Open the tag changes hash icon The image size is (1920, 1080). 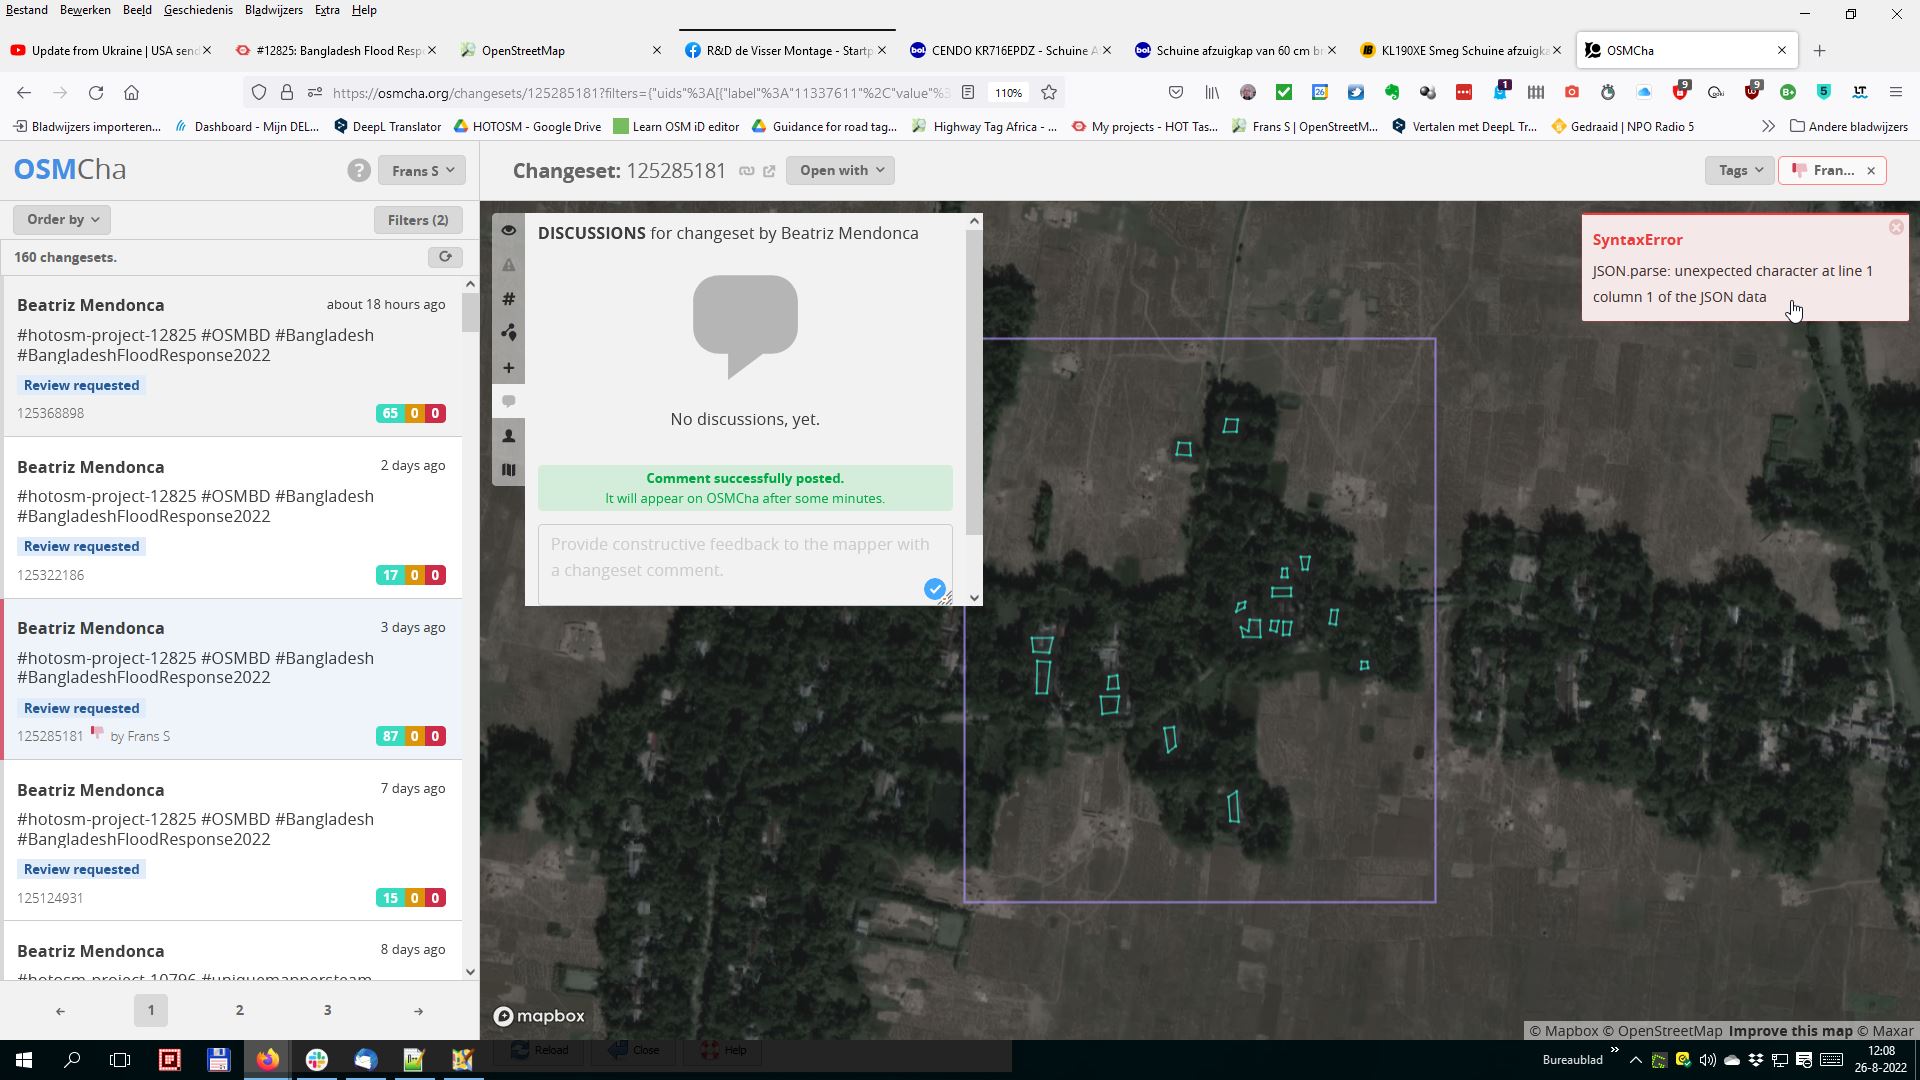(x=509, y=299)
